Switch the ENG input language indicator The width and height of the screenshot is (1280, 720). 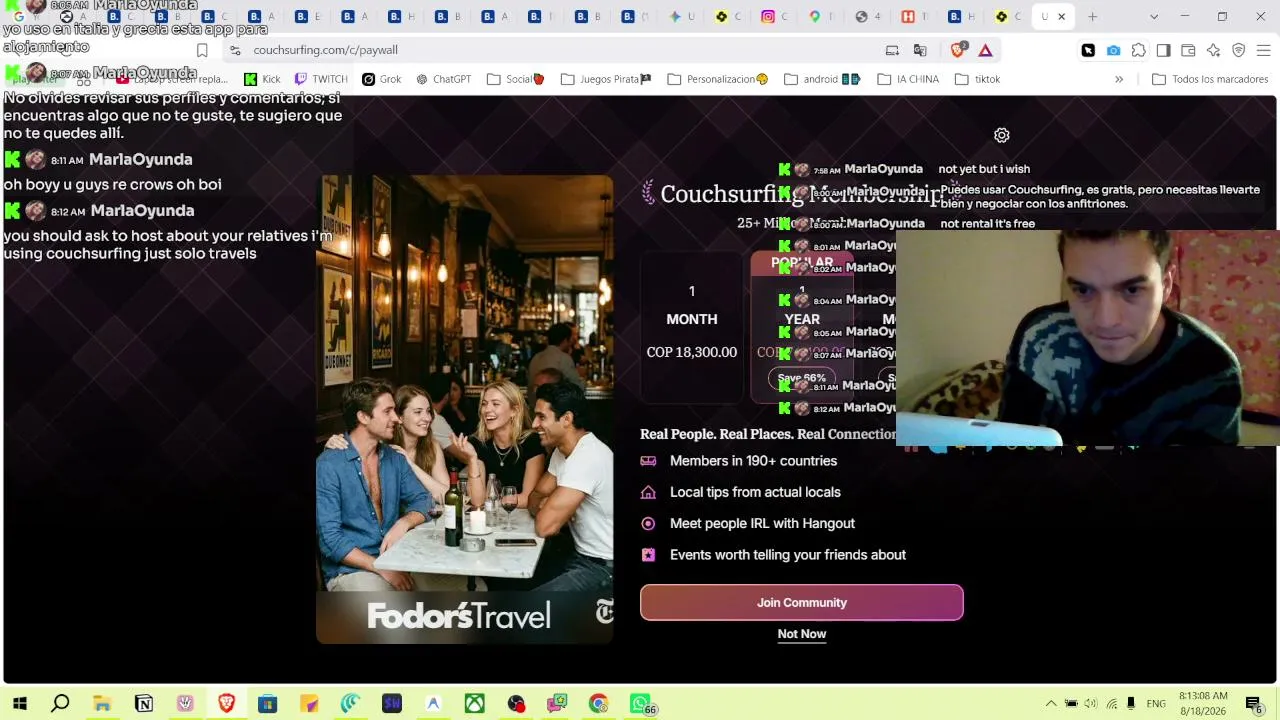(x=1156, y=704)
